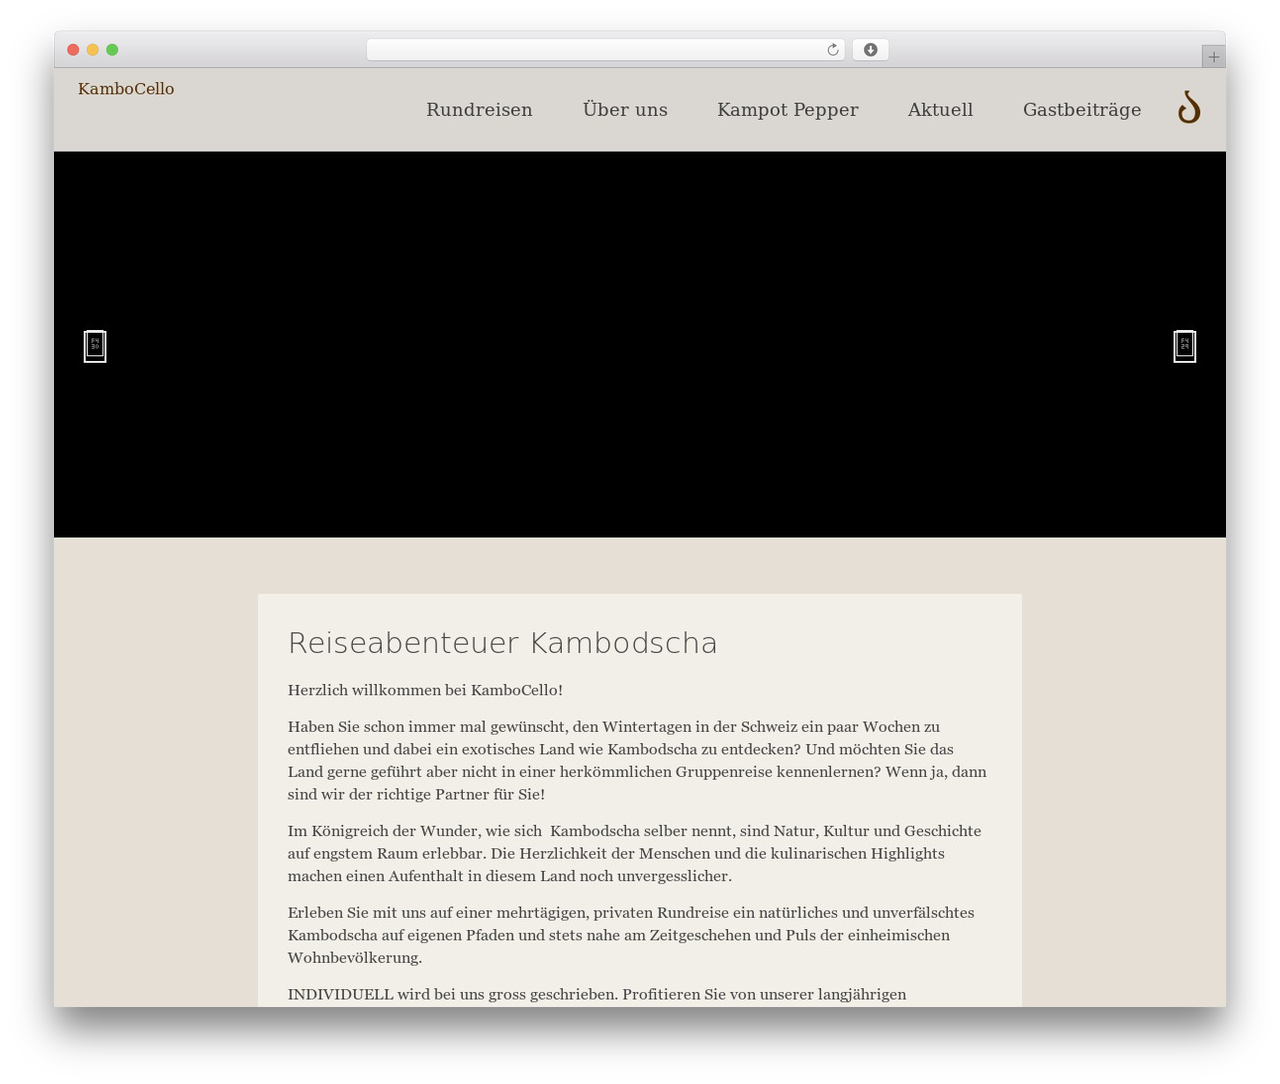Click paragraph starting Haben Sie schon immer
1280x1084 pixels.
(637, 760)
